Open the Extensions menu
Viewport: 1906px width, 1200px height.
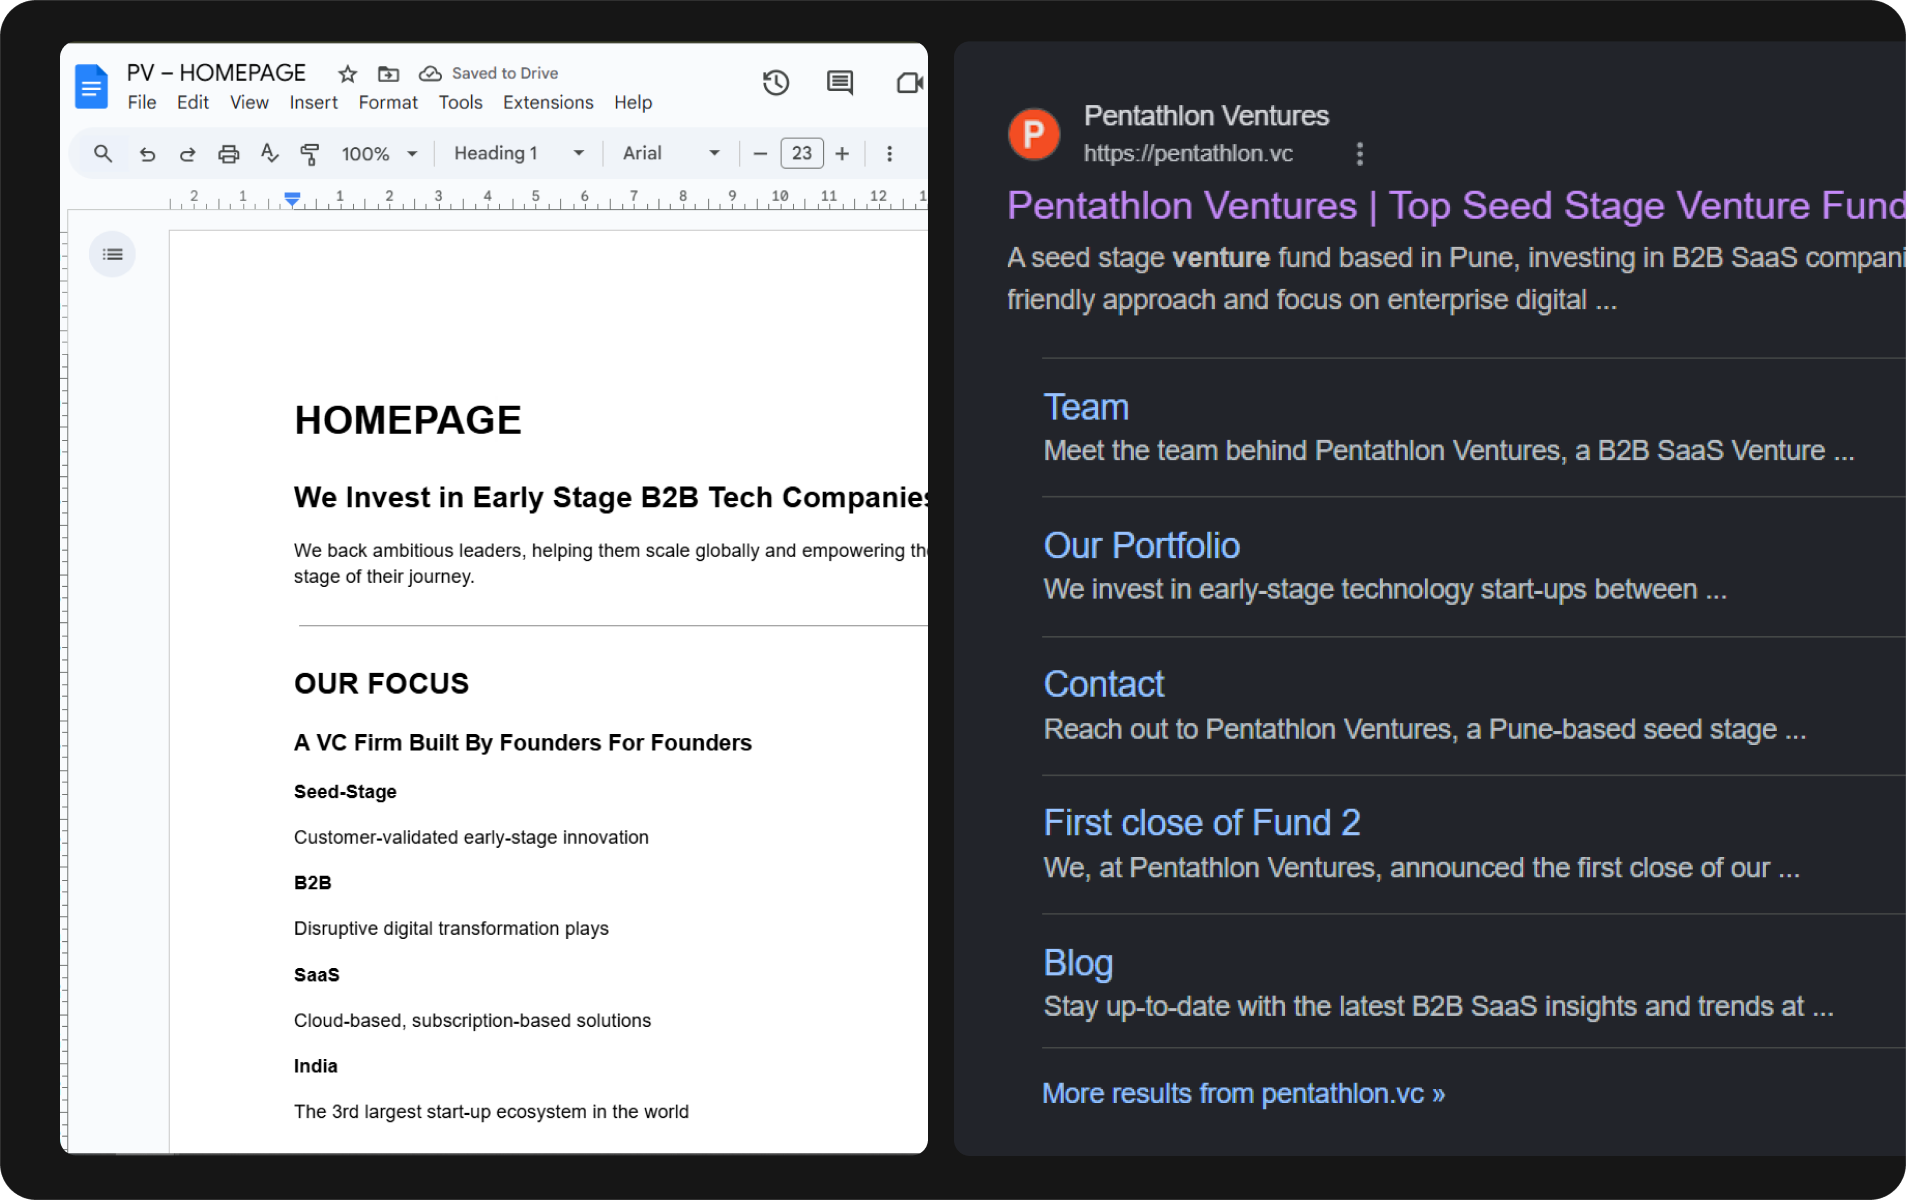pos(548,103)
